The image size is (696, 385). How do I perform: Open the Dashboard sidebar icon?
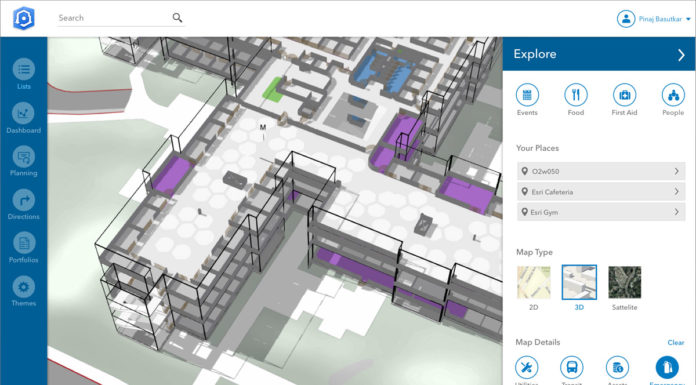(x=24, y=113)
